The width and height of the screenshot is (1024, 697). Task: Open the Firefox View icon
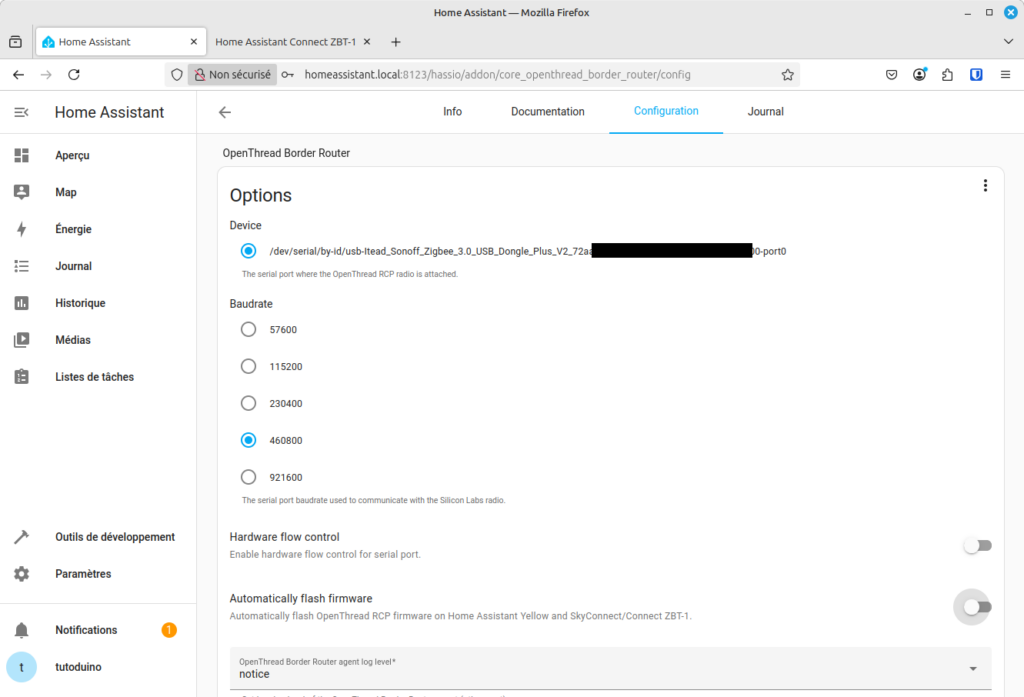(16, 42)
